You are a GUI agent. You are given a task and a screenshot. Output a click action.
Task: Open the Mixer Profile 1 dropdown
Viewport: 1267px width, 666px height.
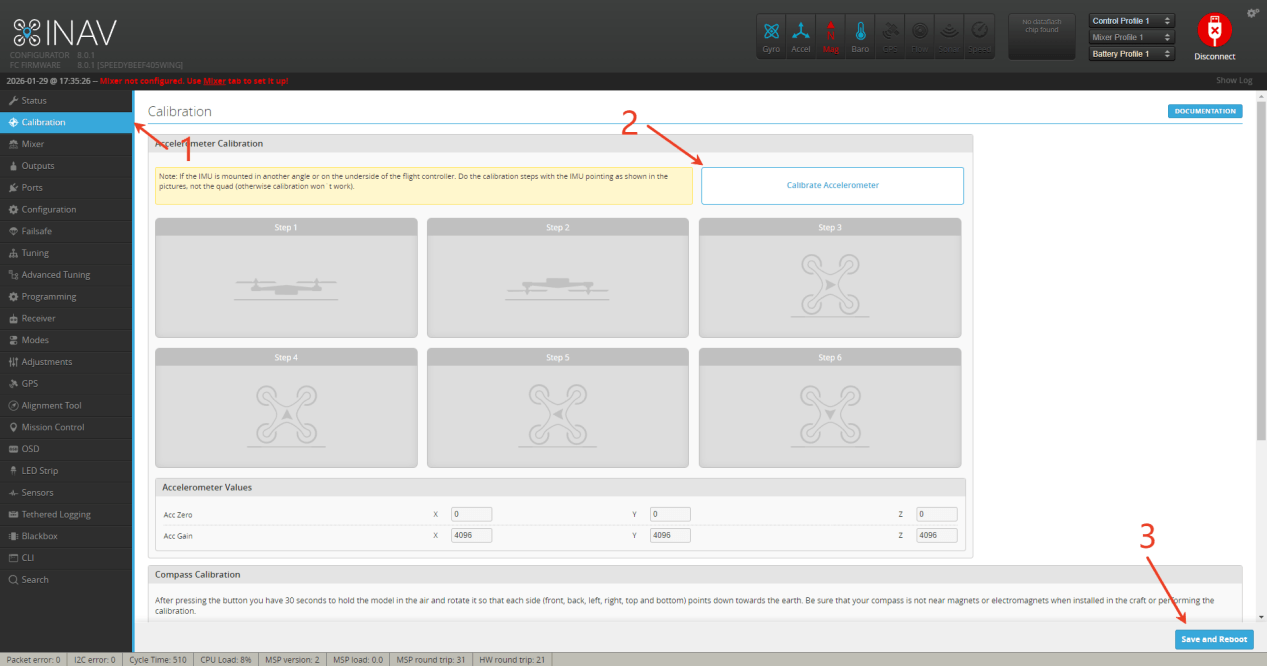coord(1131,37)
